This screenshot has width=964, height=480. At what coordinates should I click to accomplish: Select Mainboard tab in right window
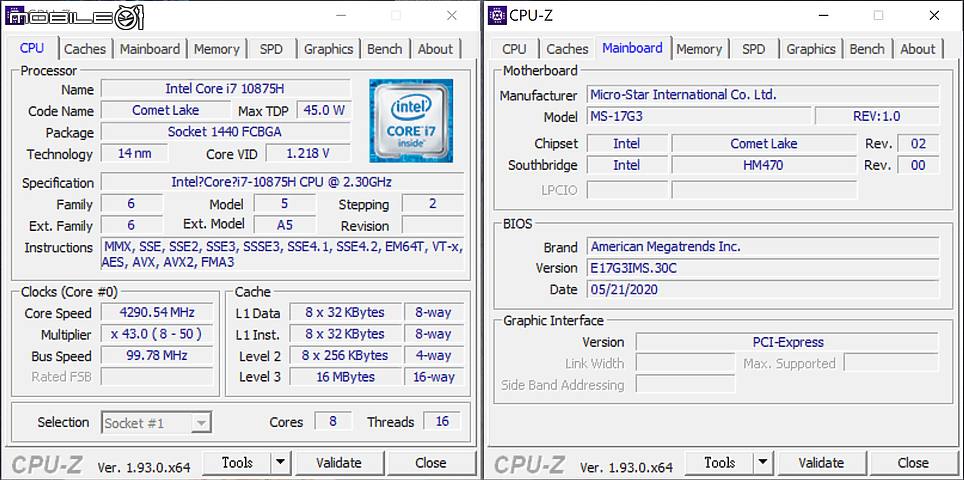point(633,48)
